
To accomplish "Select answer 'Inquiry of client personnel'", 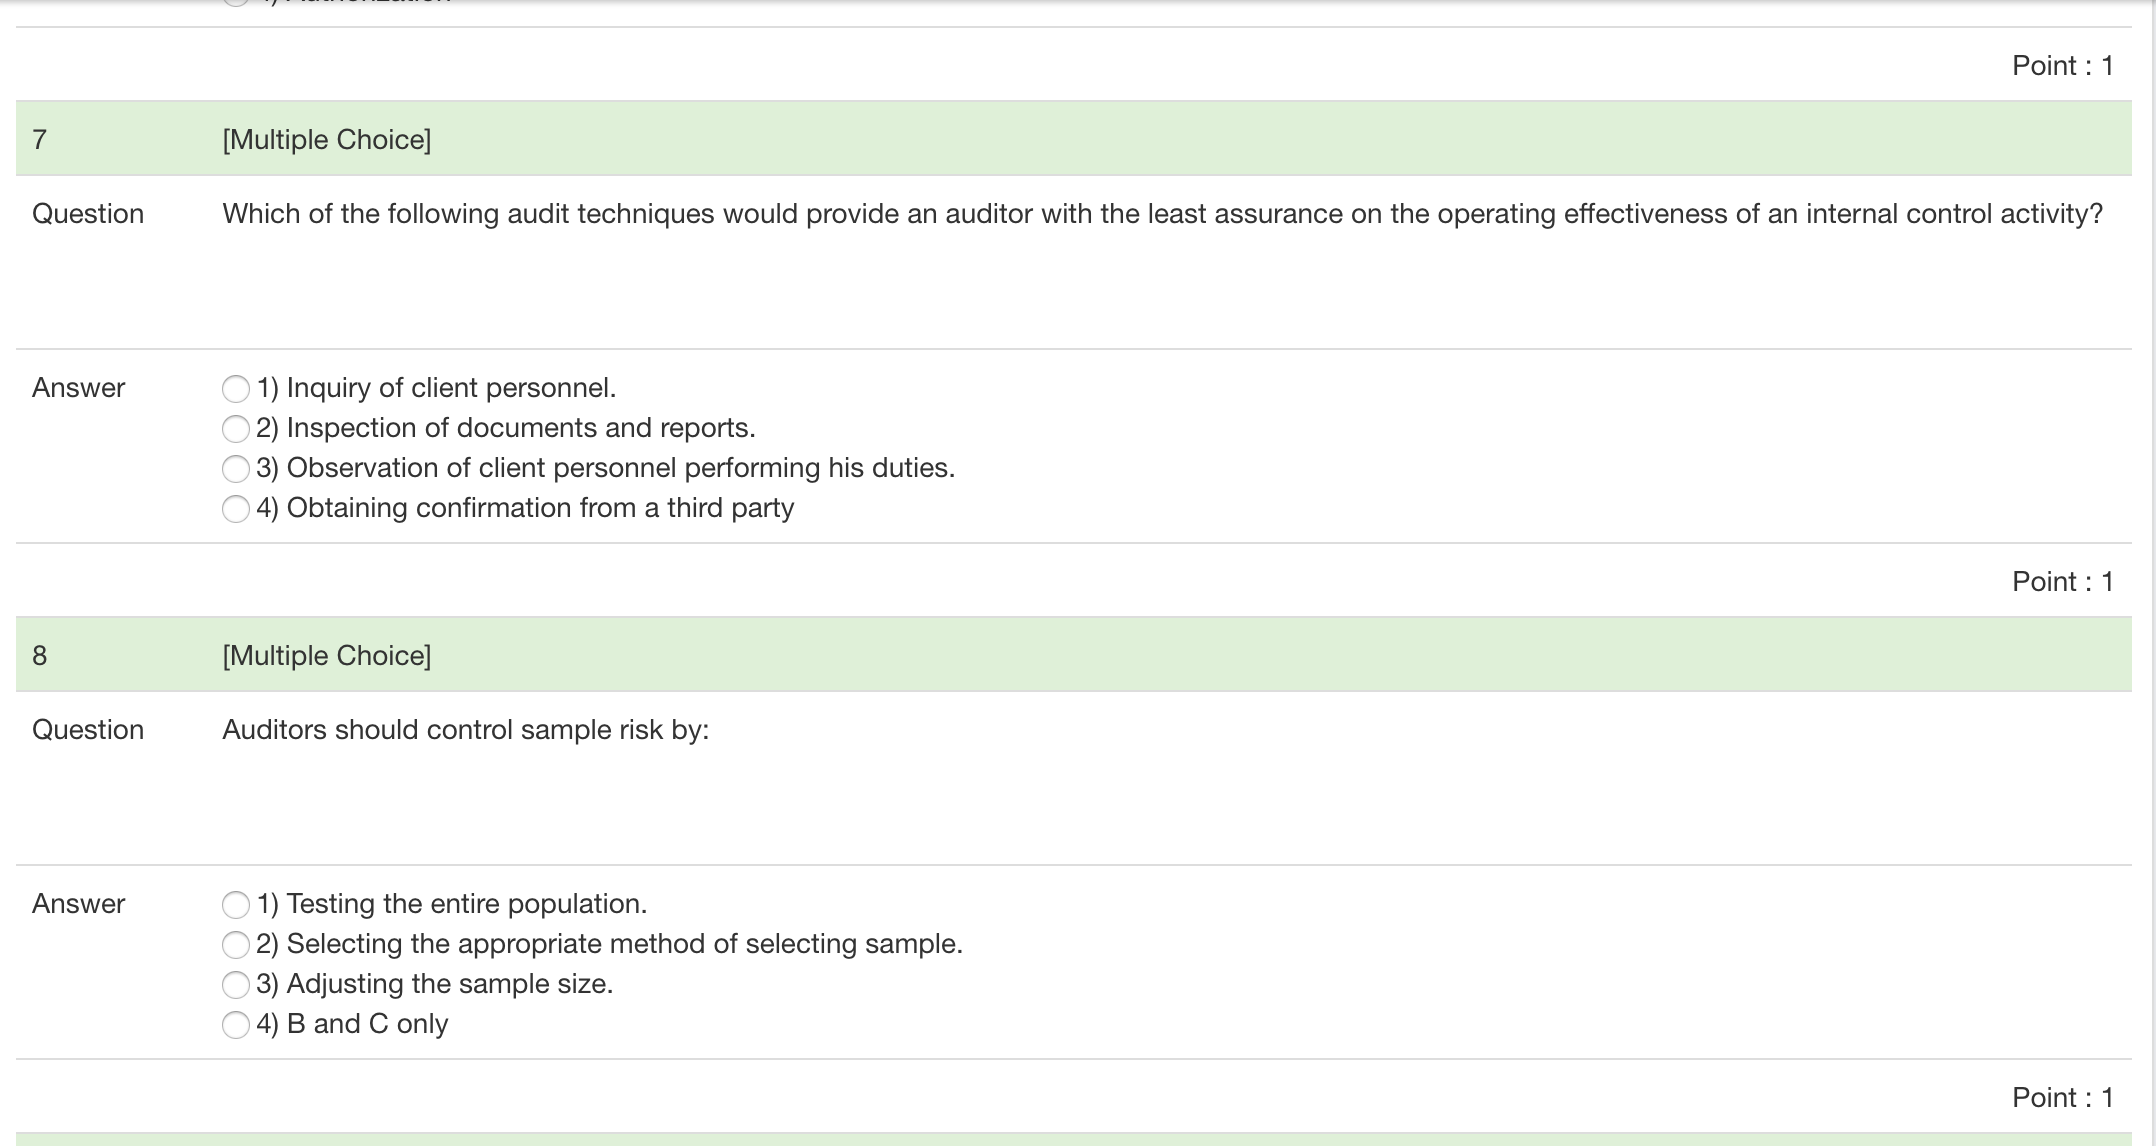I will coord(236,388).
